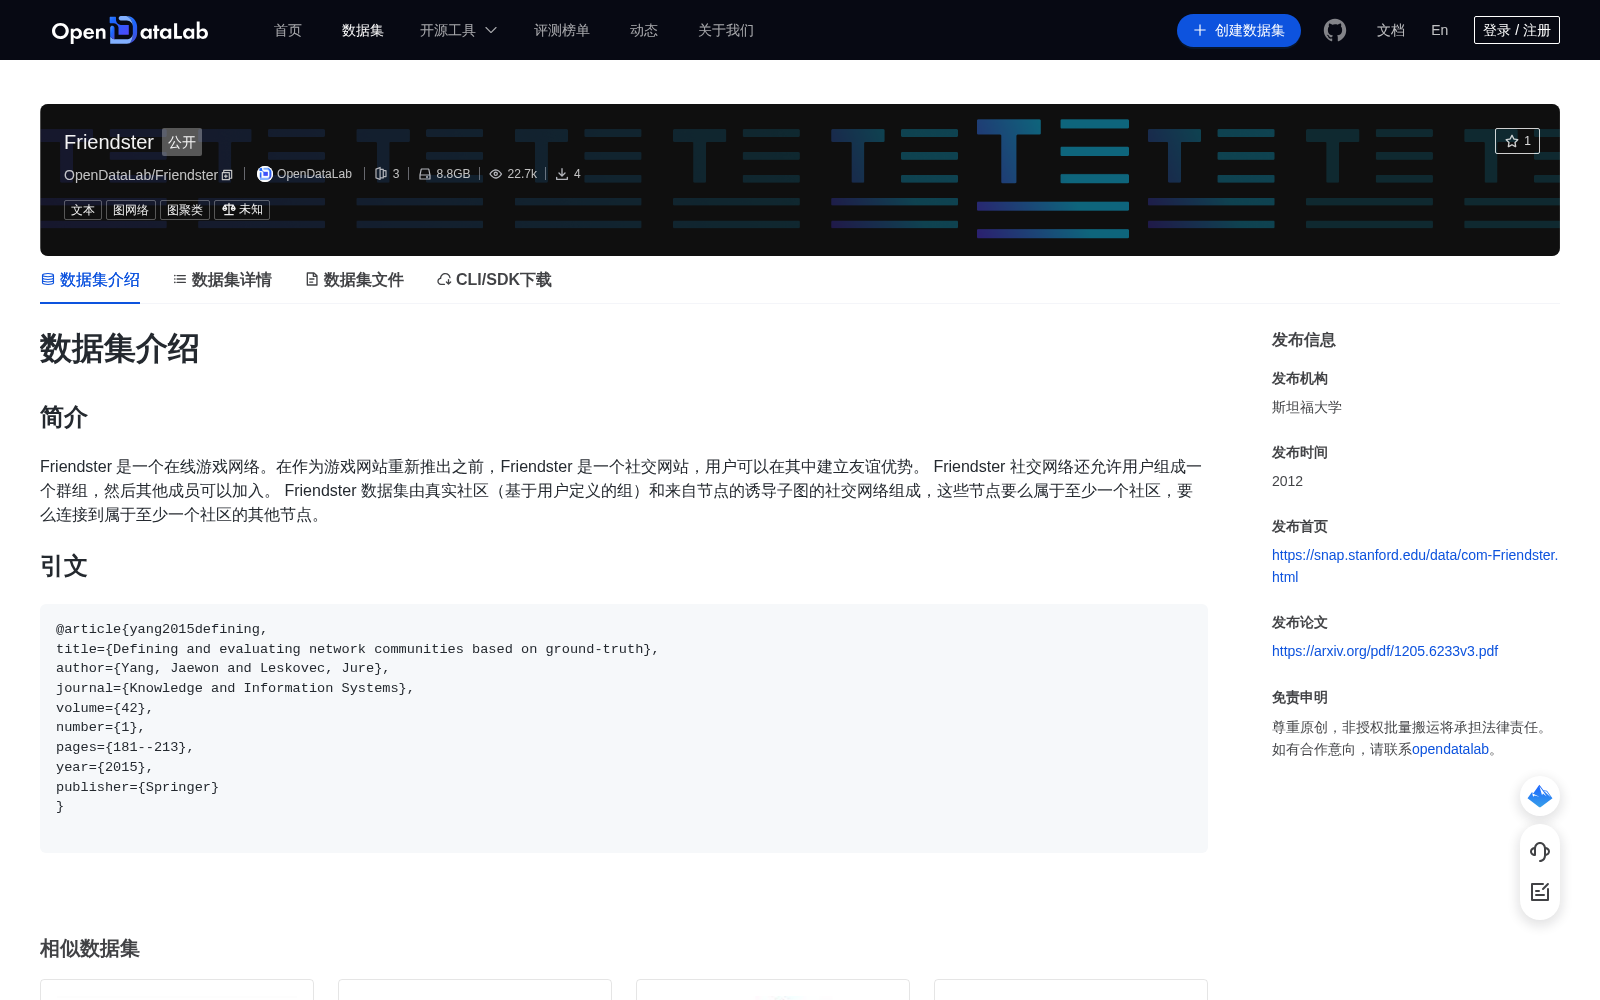
Task: Open 动态 navigation item
Action: tap(644, 30)
